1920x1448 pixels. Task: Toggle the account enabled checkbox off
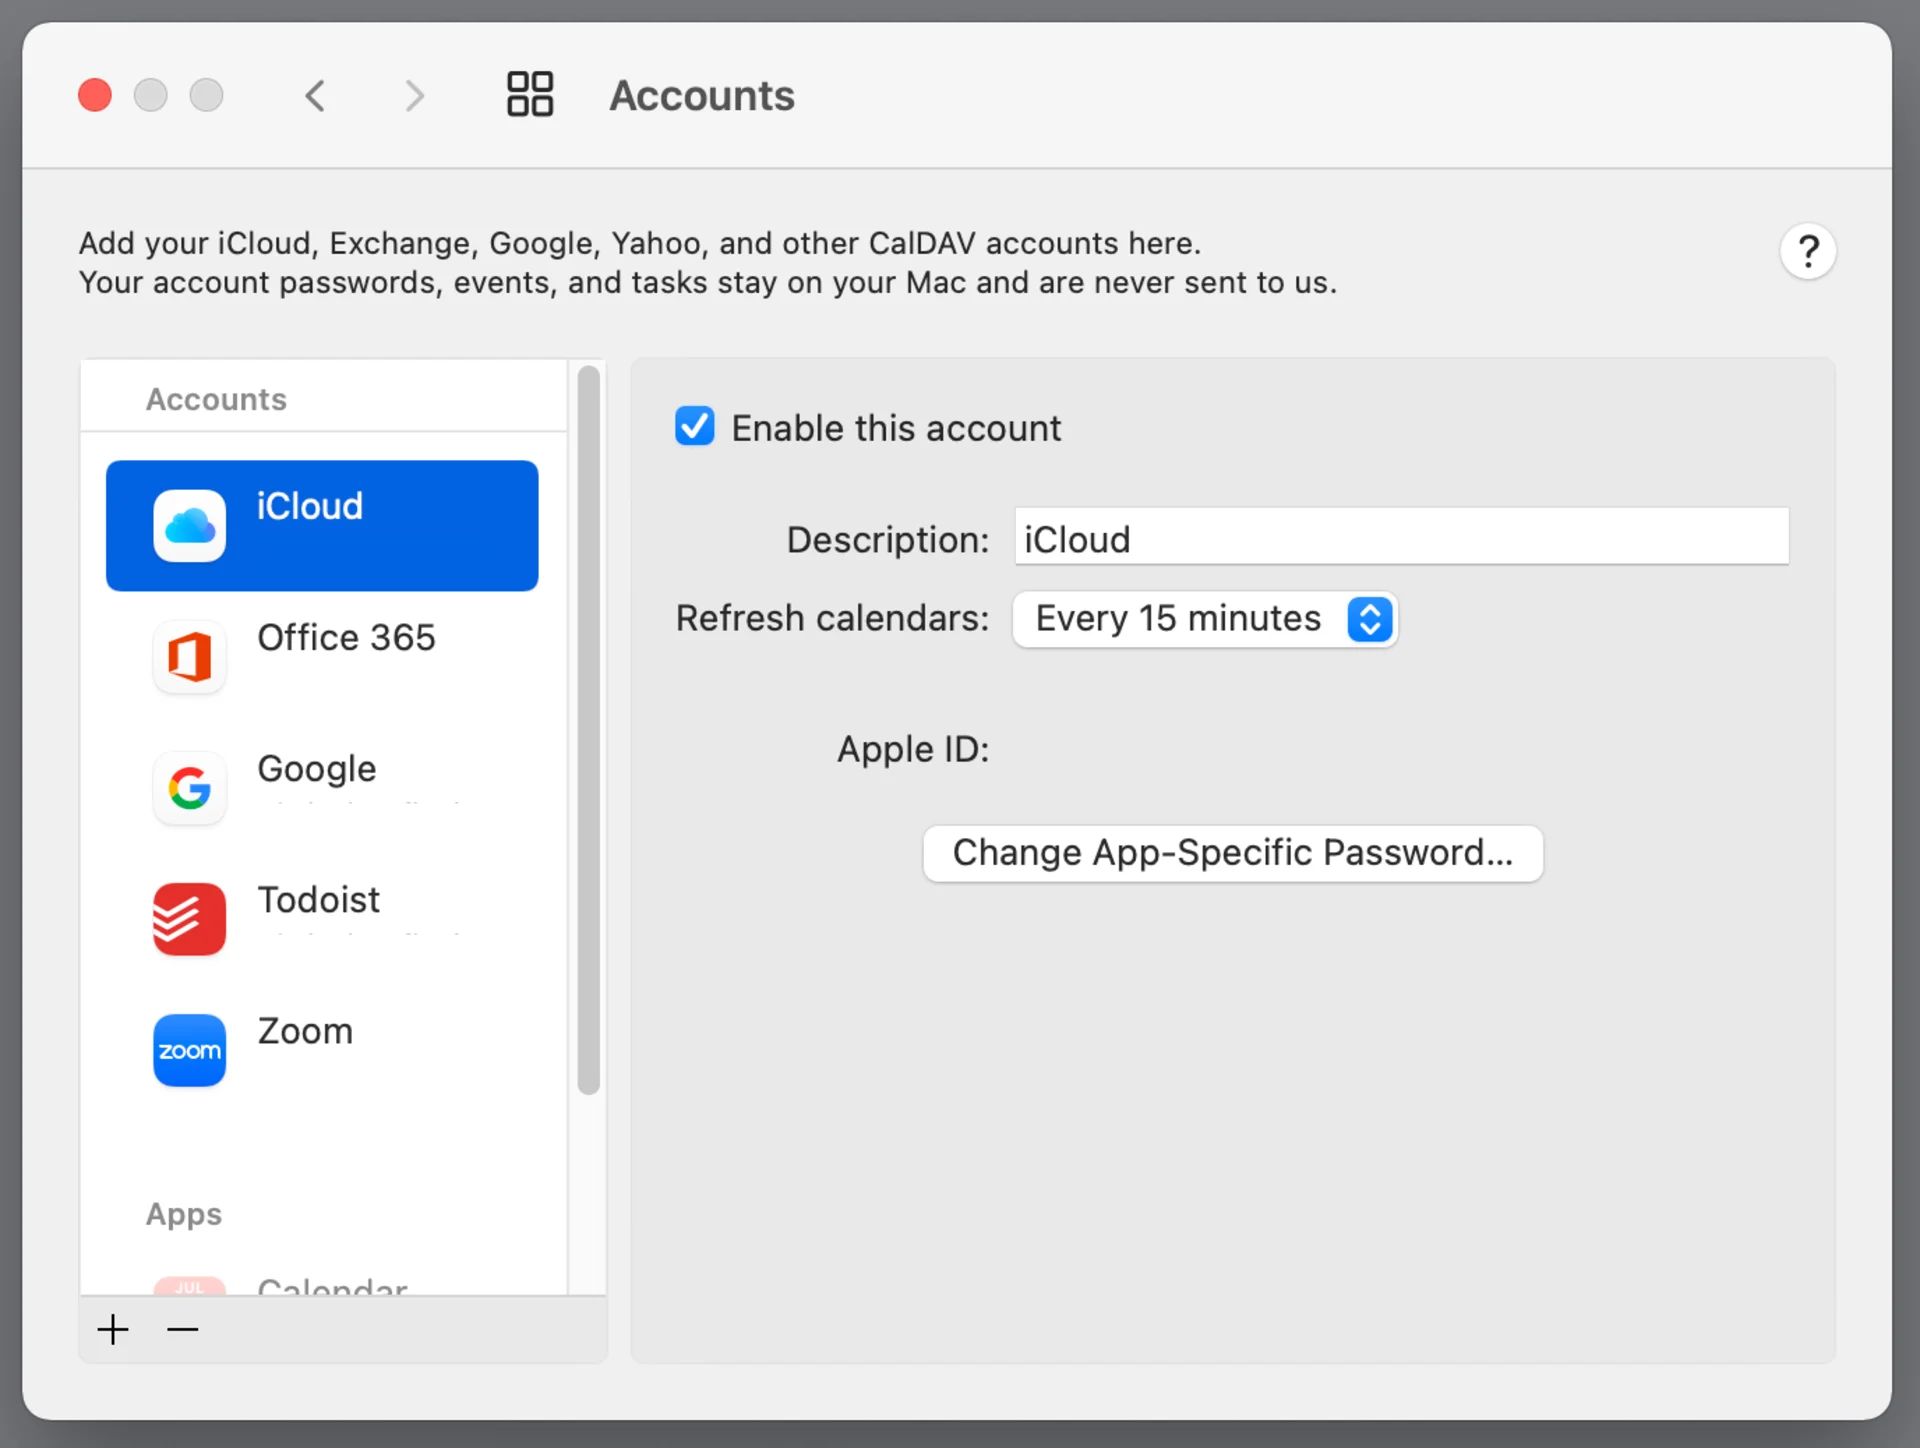pos(694,426)
